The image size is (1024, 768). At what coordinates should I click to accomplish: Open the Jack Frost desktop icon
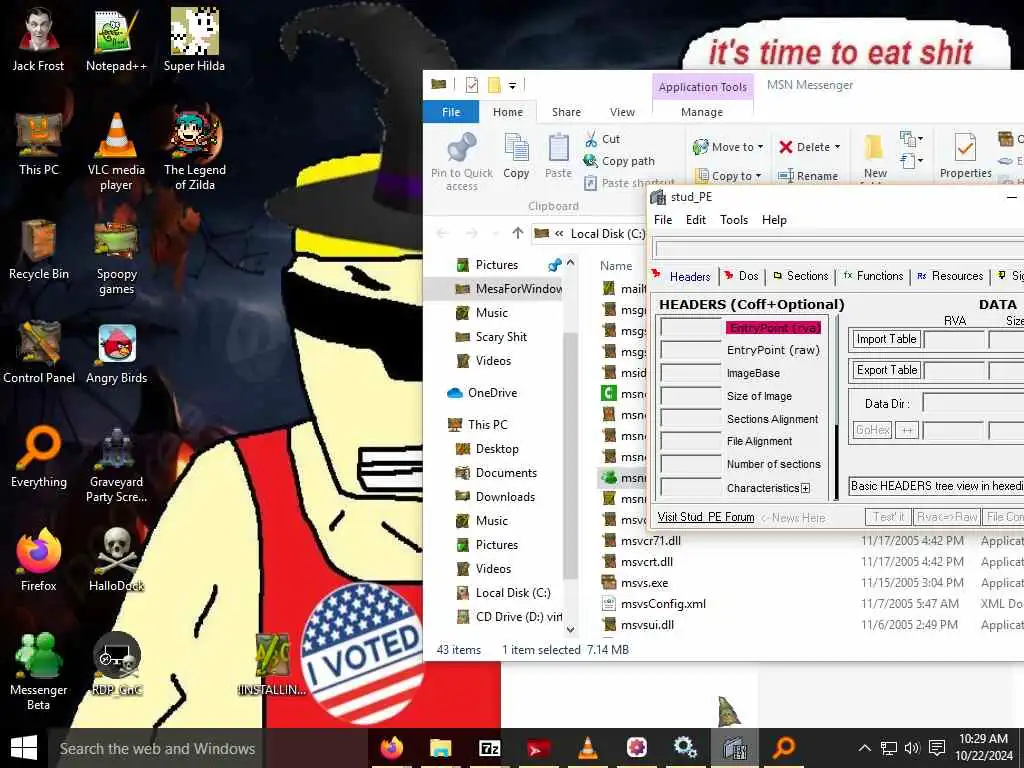[39, 39]
